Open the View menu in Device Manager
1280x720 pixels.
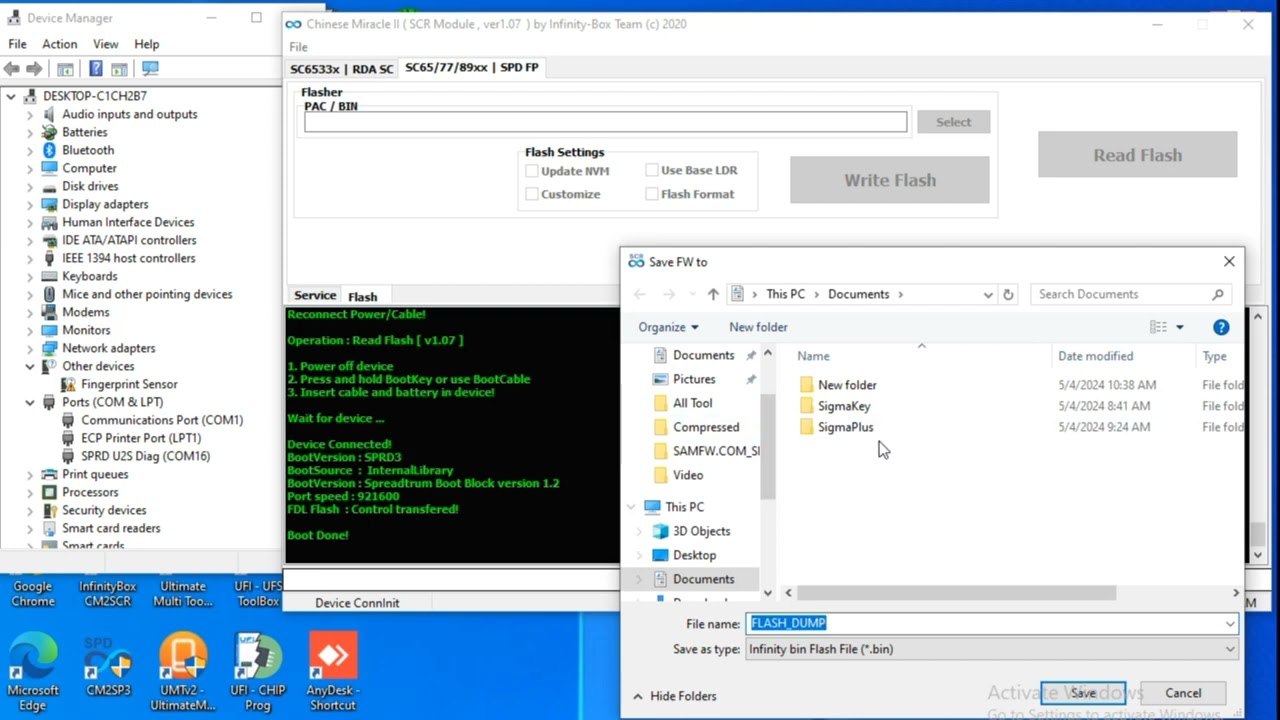[105, 44]
